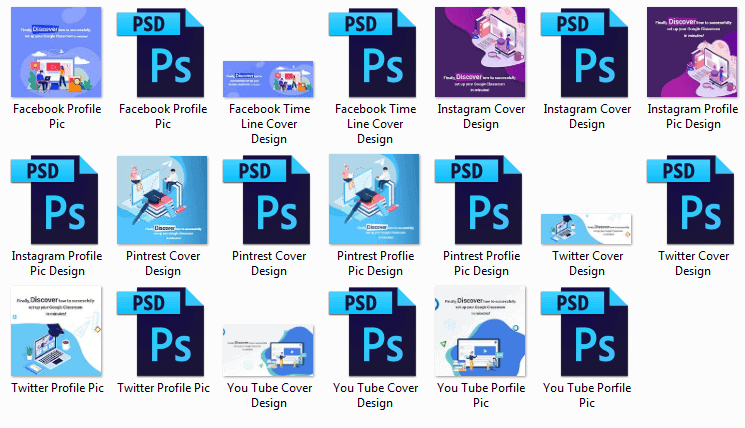Open the Pintrest Cover Design PSD icon

click(268, 199)
